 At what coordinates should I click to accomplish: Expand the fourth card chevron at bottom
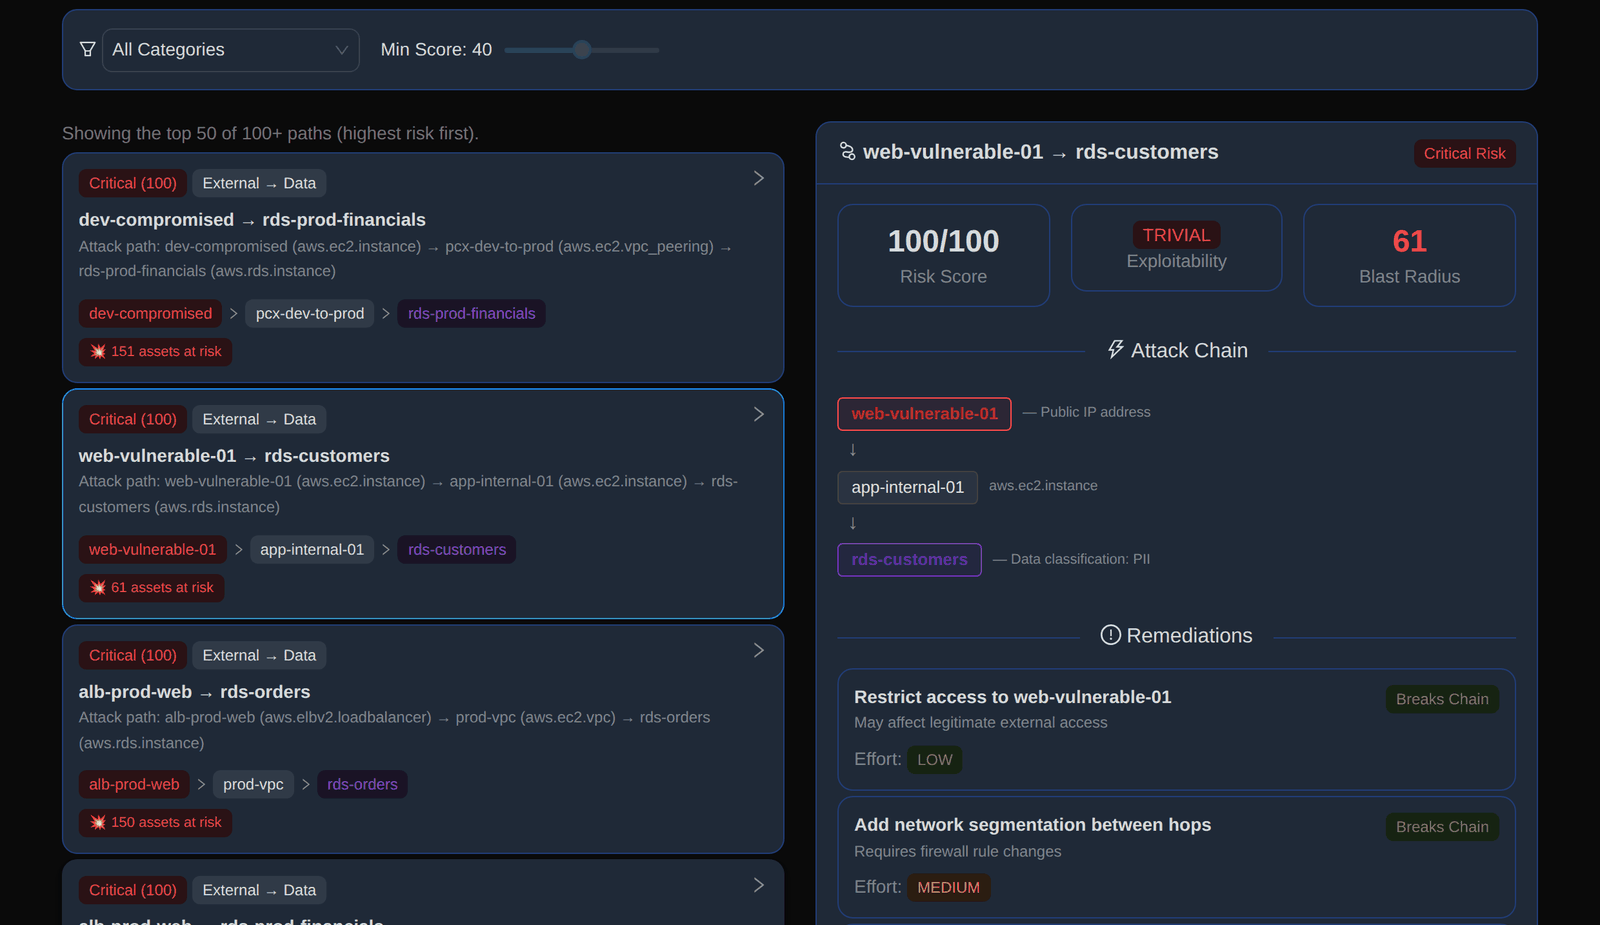759,885
